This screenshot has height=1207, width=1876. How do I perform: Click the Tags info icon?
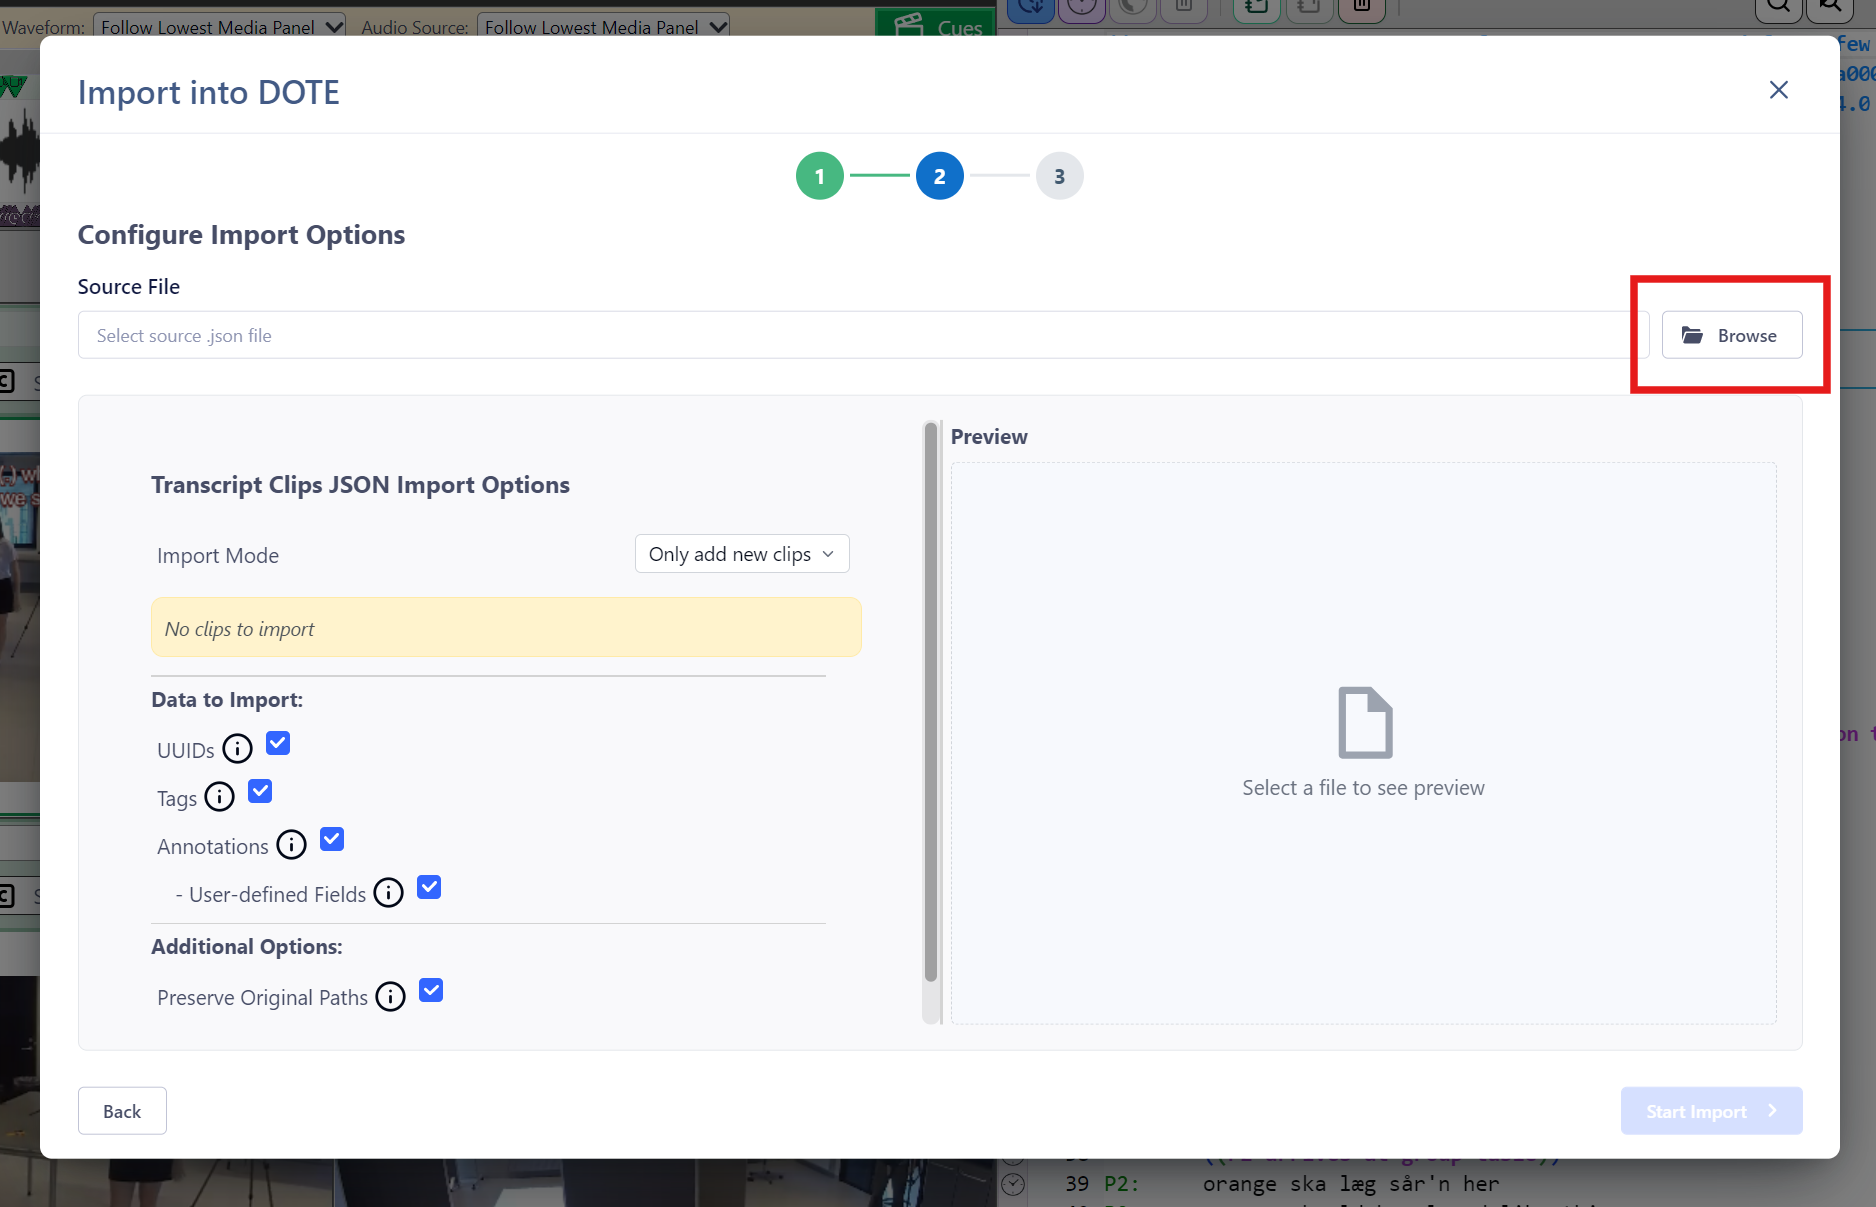pos(219,797)
